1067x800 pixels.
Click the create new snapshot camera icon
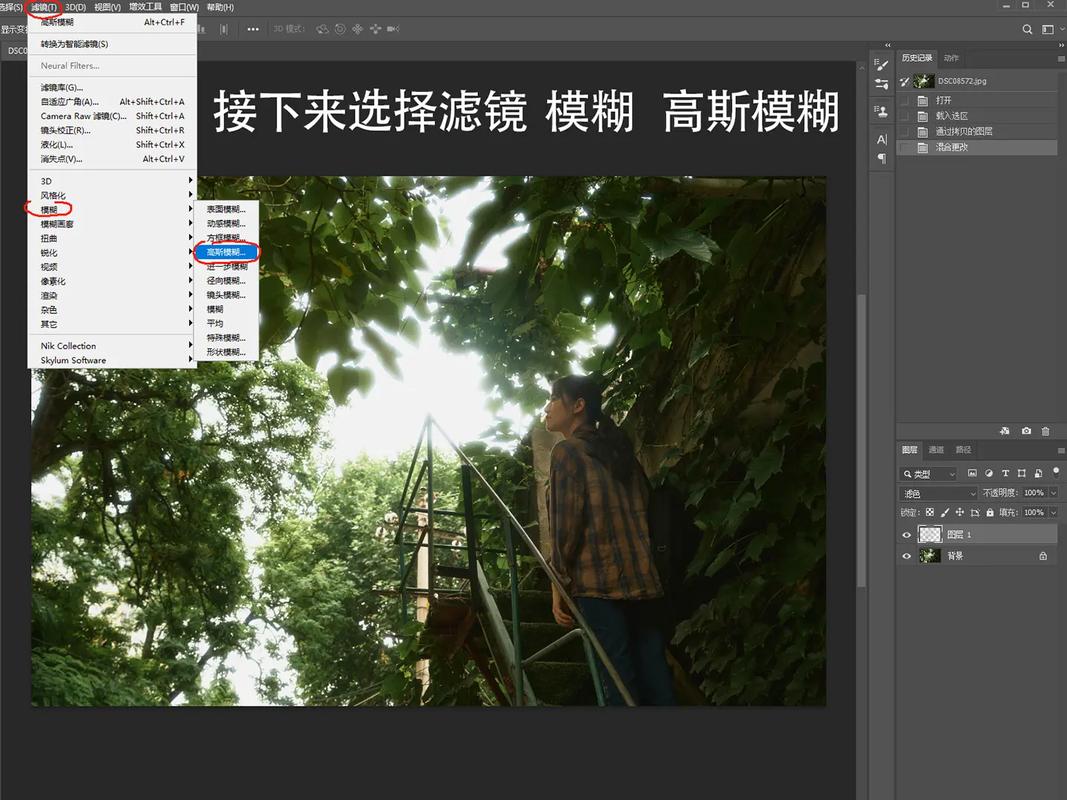[1026, 430]
